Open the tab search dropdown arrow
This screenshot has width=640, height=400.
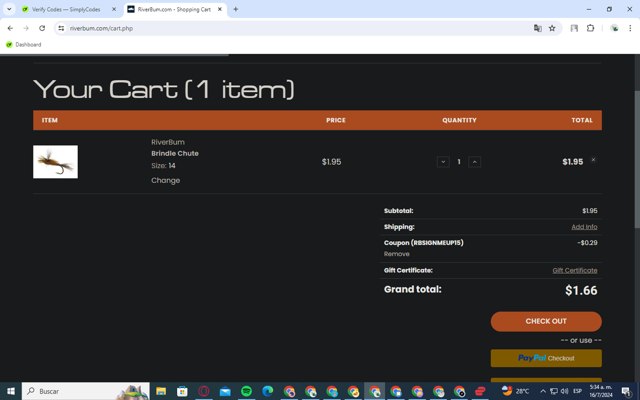9,9
